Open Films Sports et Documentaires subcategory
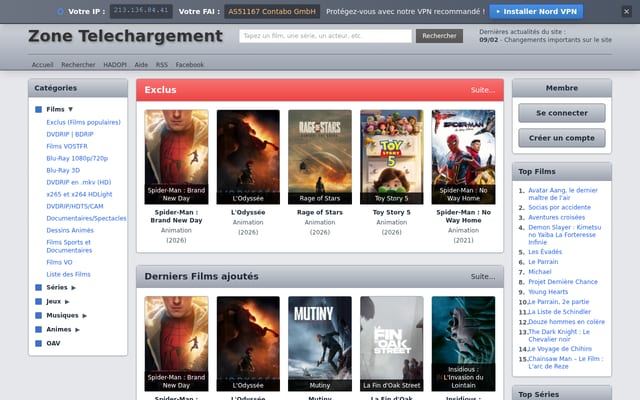 [69, 246]
